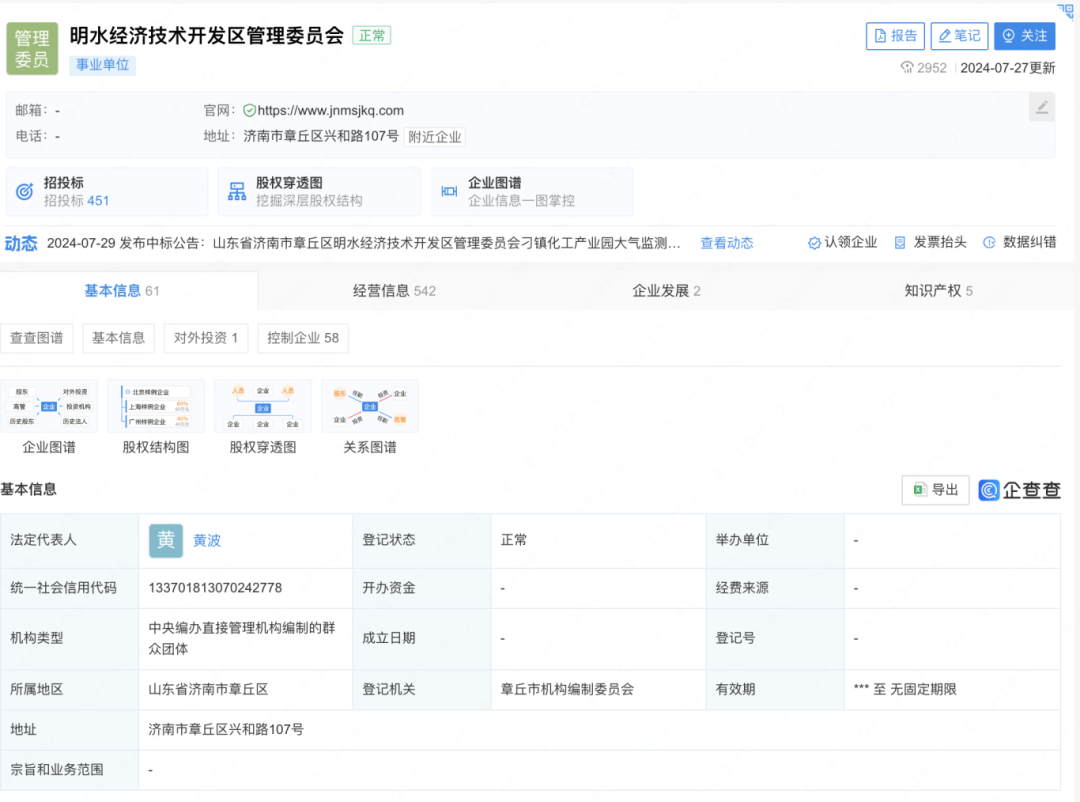Switch to the 经营信息 tab
1080x802 pixels.
[394, 291]
